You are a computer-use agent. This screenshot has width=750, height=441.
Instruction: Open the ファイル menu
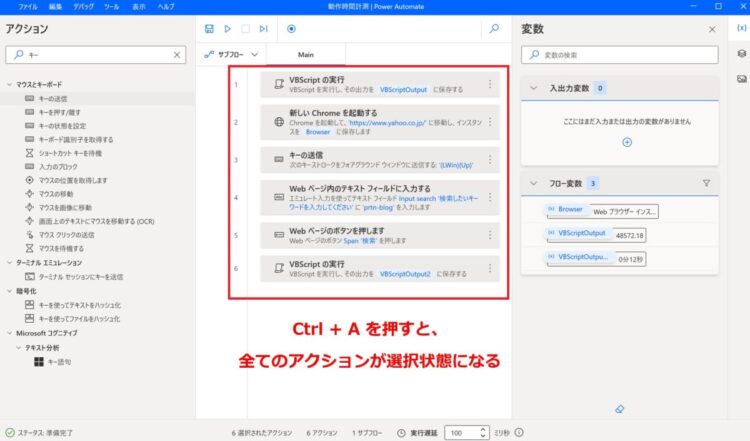coord(28,7)
